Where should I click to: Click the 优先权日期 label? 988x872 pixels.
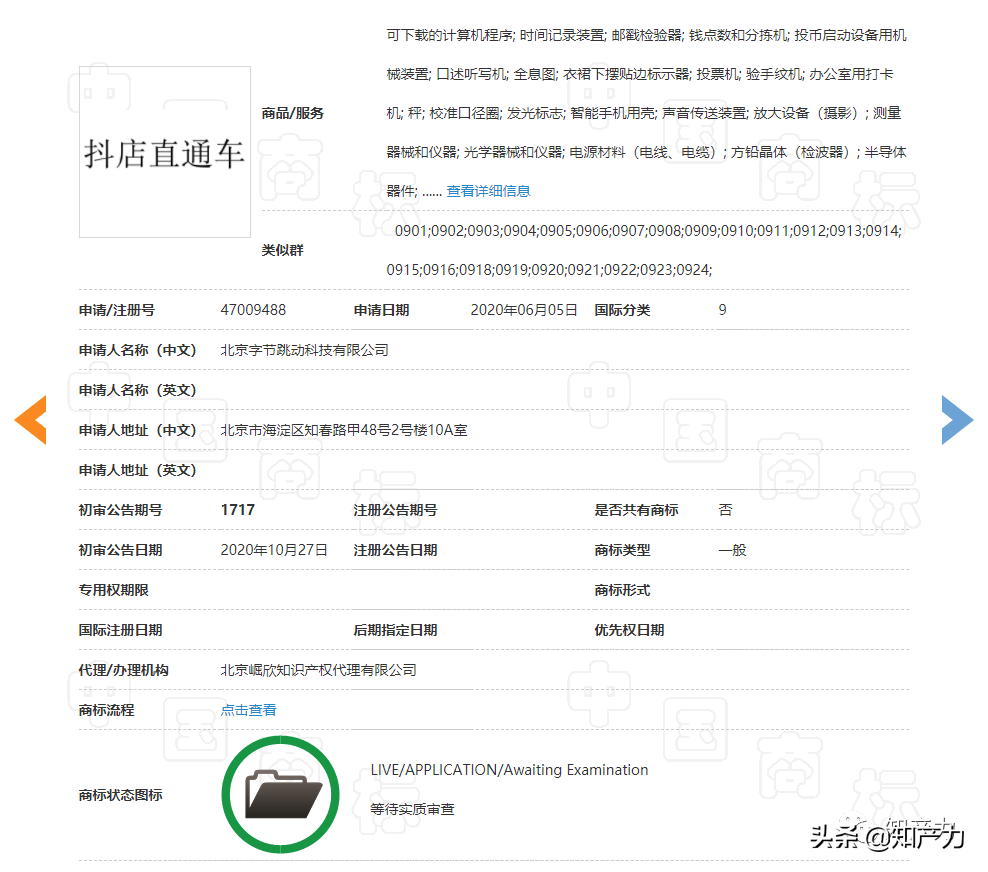[629, 630]
